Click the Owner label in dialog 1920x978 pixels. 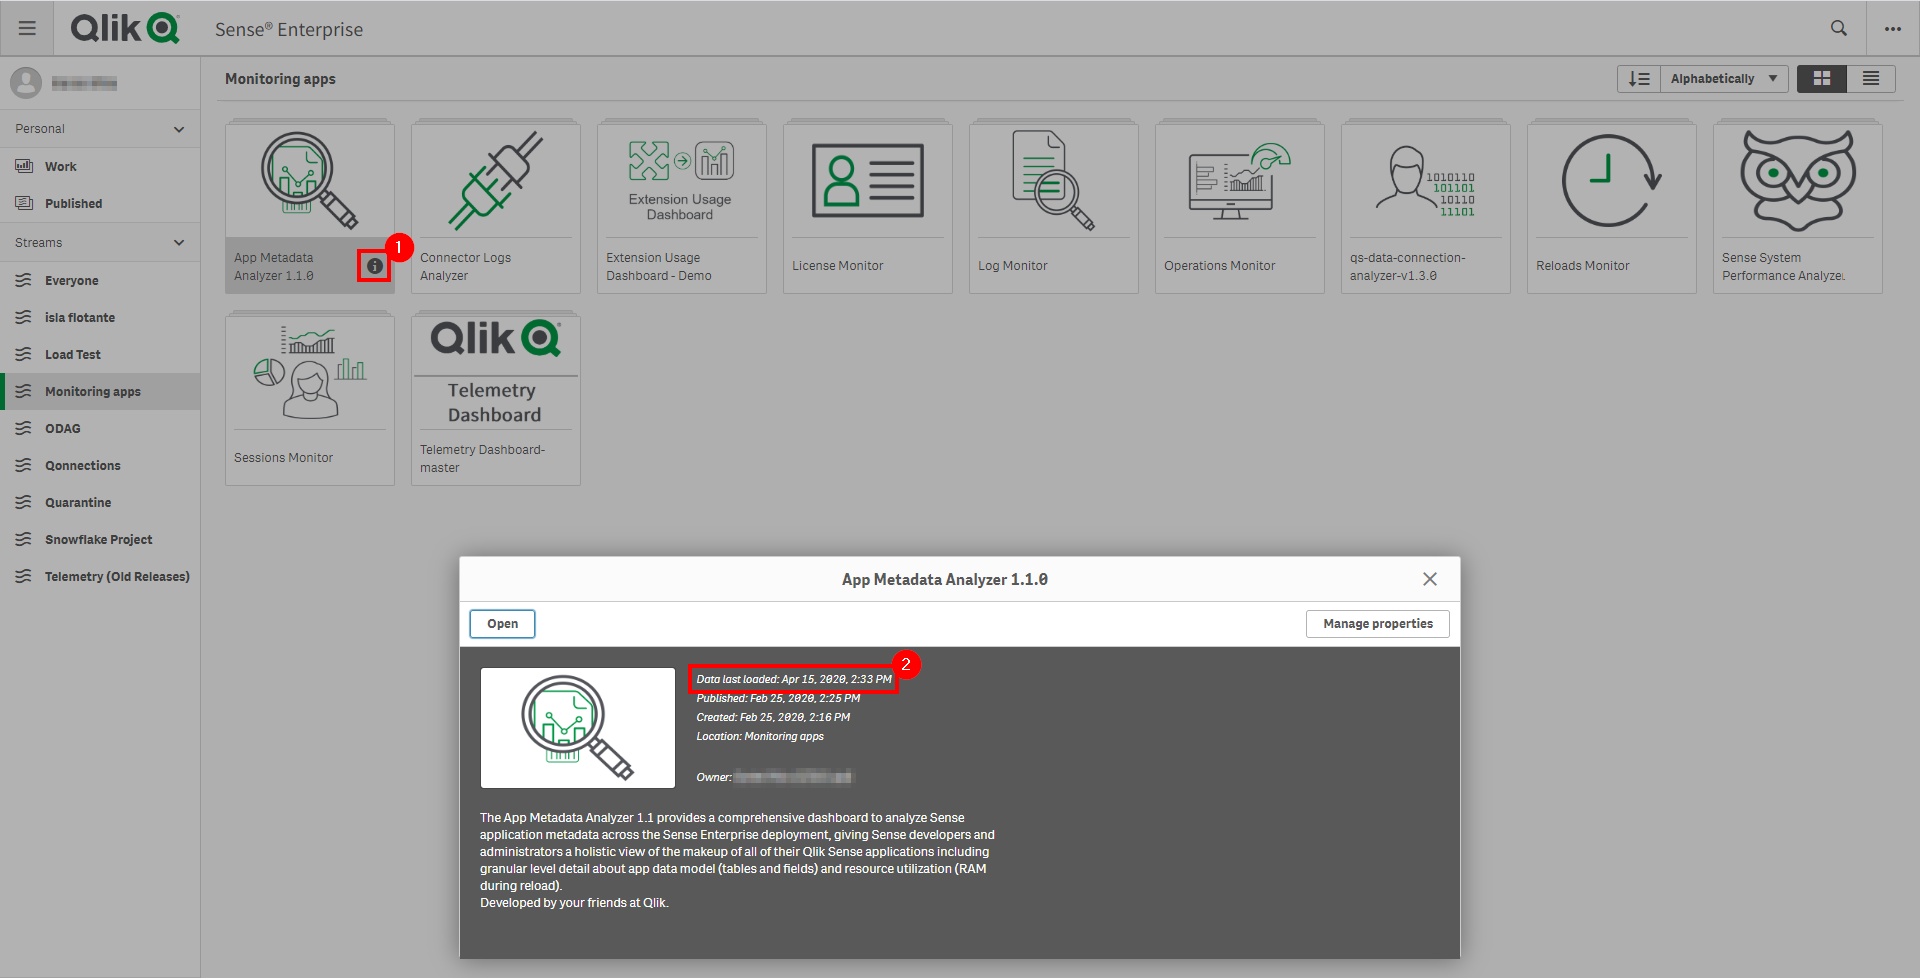tap(714, 777)
